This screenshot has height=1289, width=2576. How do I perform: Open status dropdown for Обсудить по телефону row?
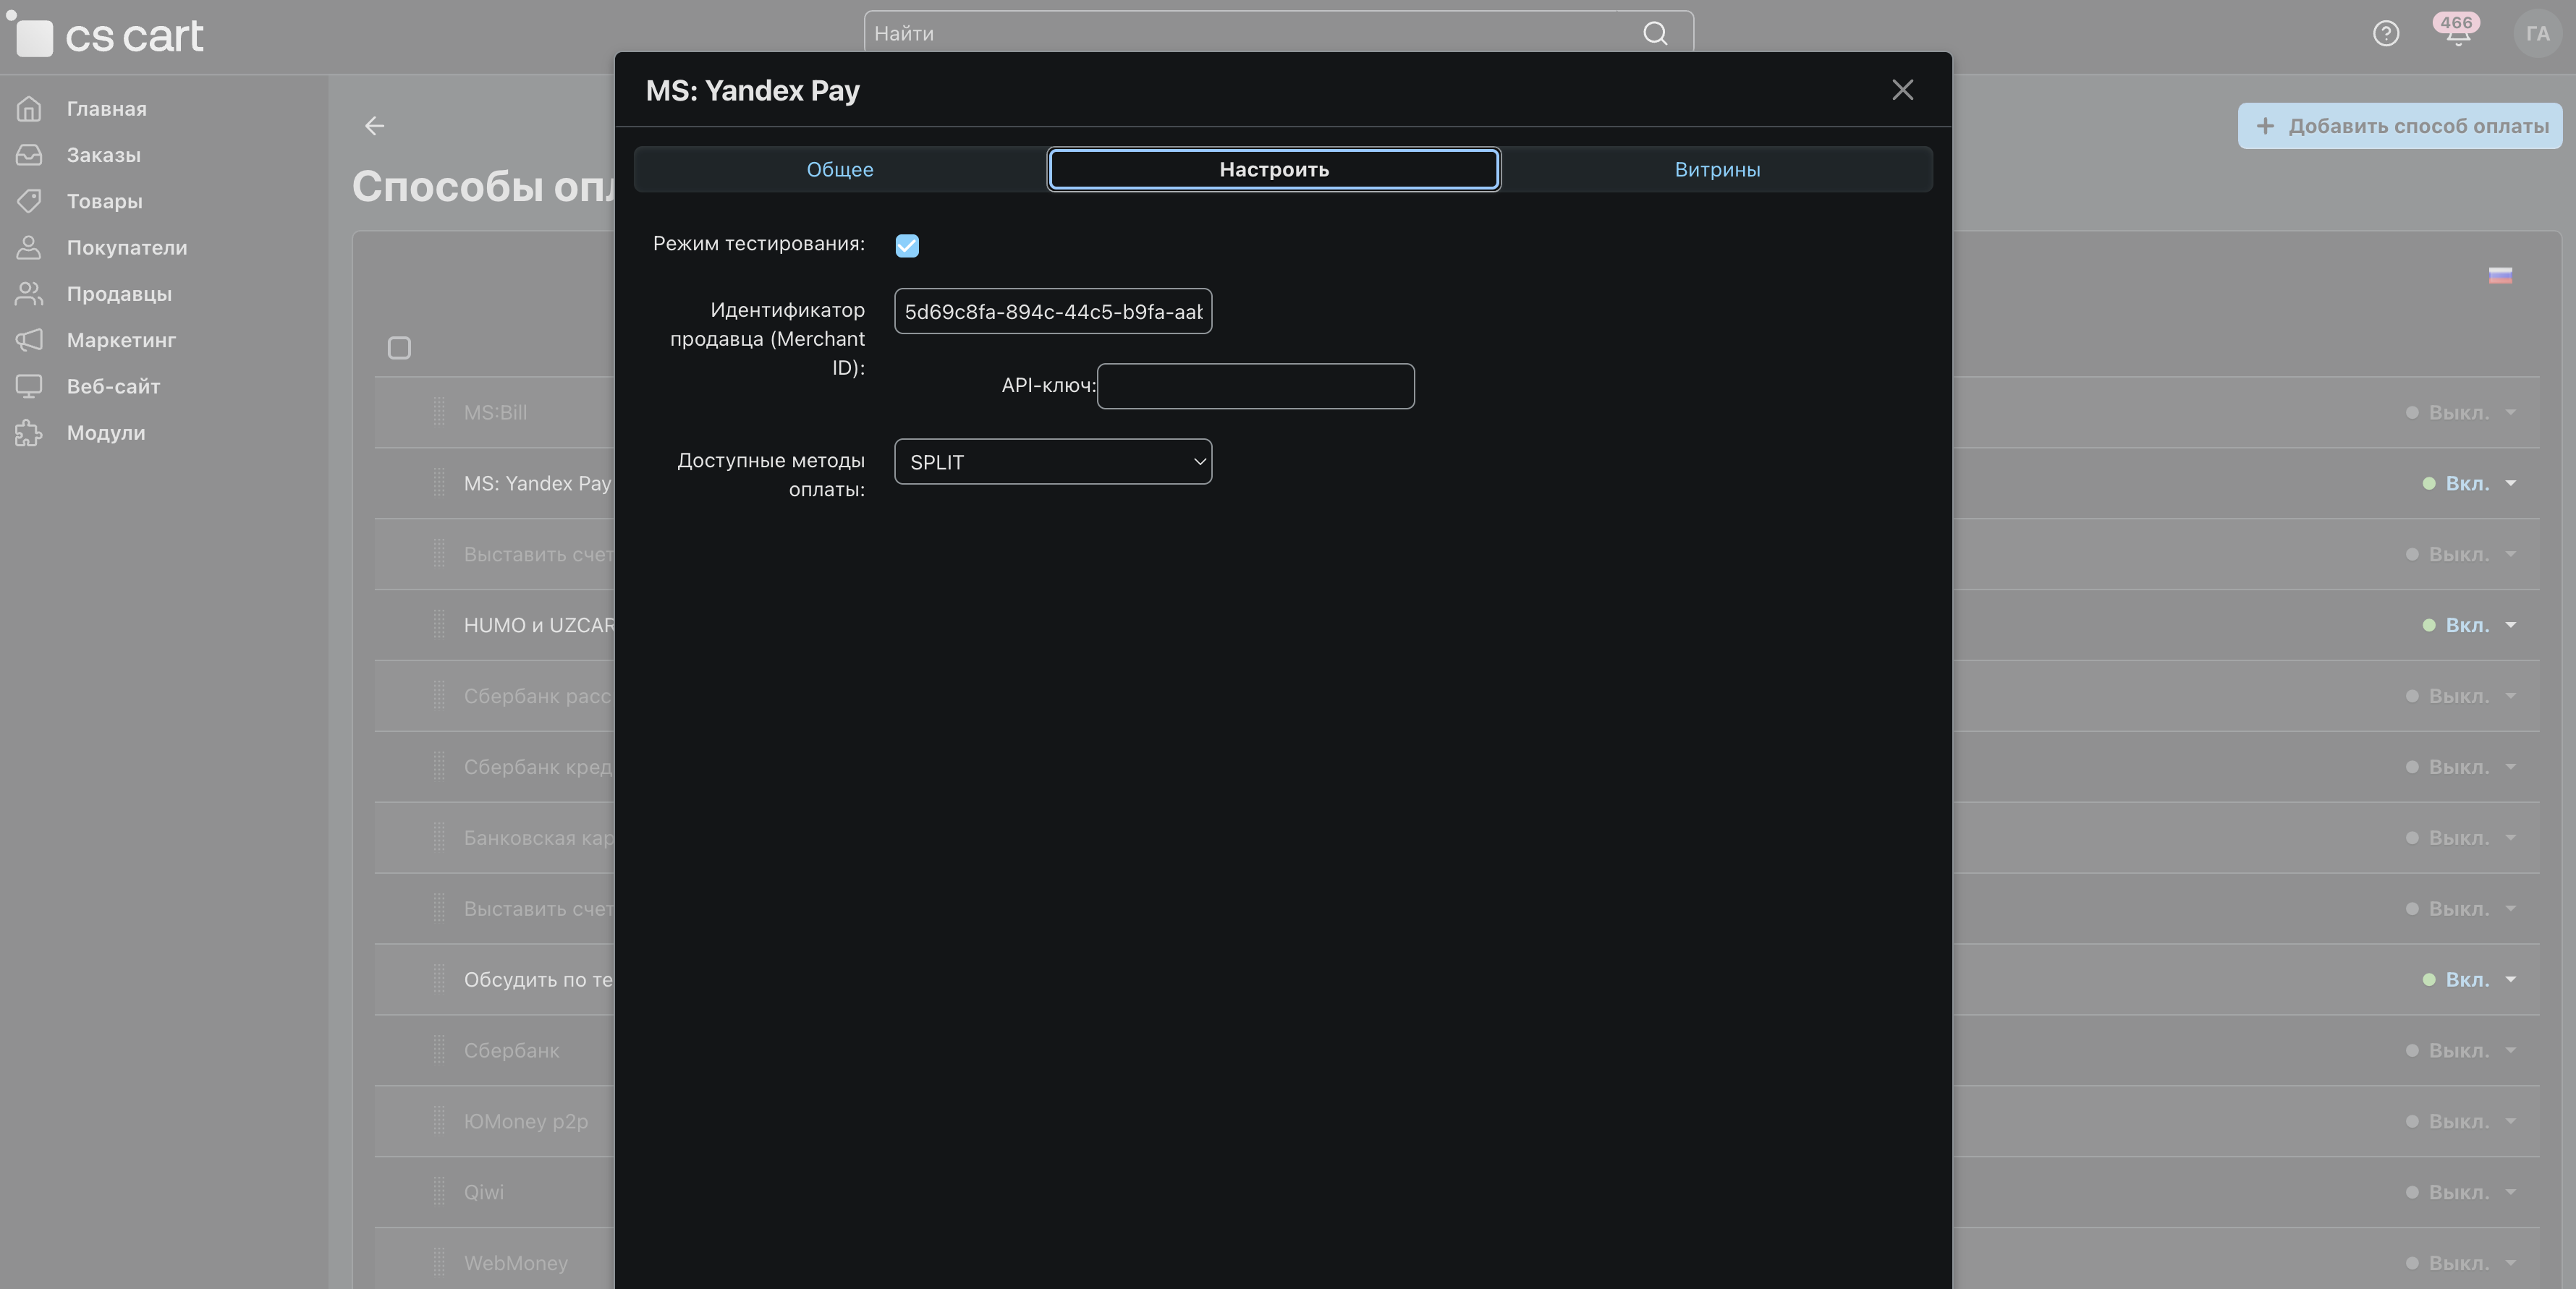[x=2469, y=979]
